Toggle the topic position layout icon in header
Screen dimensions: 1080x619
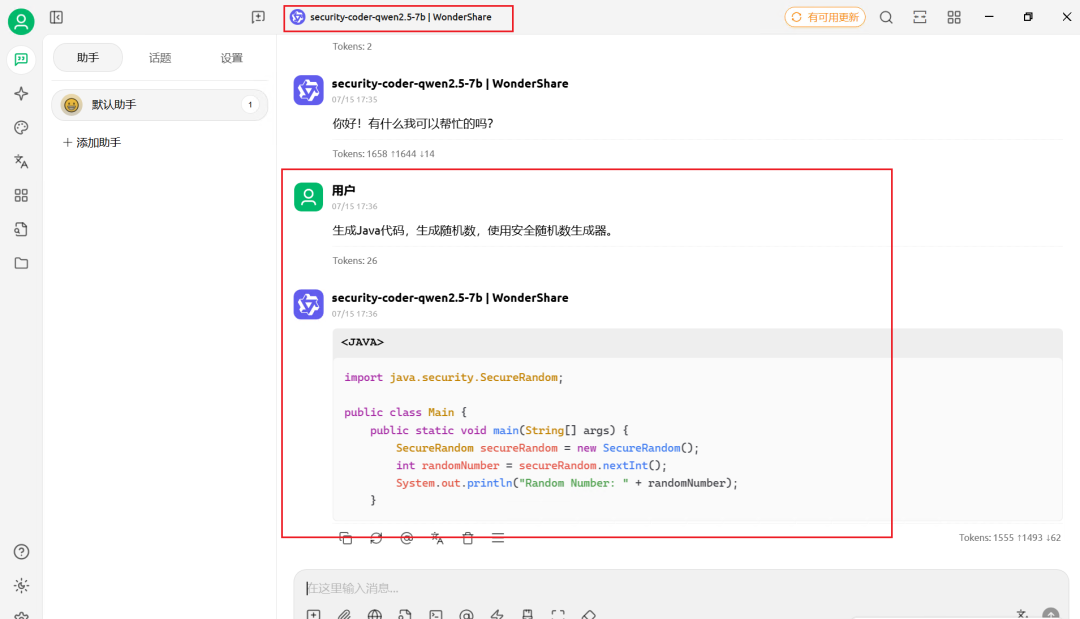[920, 17]
